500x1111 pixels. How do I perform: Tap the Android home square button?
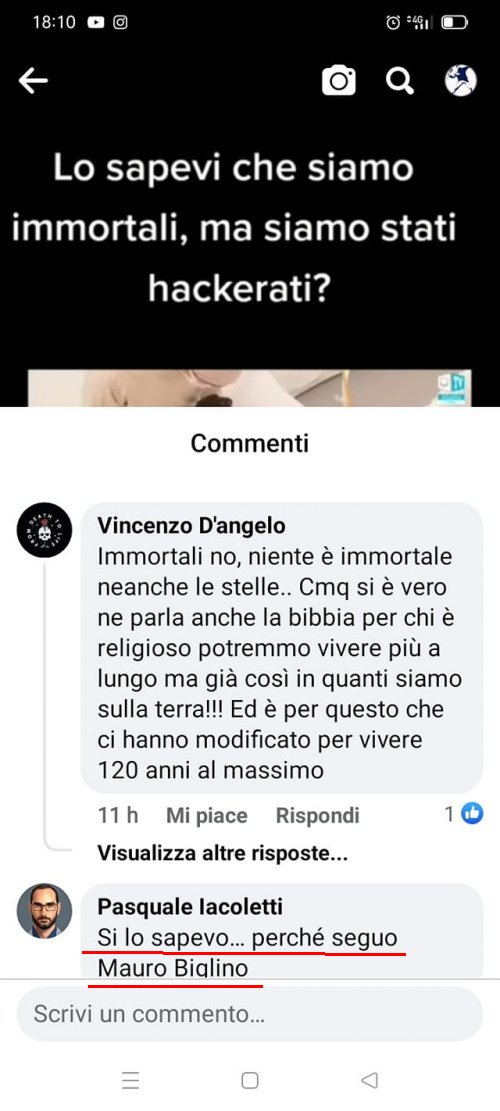[249, 1080]
